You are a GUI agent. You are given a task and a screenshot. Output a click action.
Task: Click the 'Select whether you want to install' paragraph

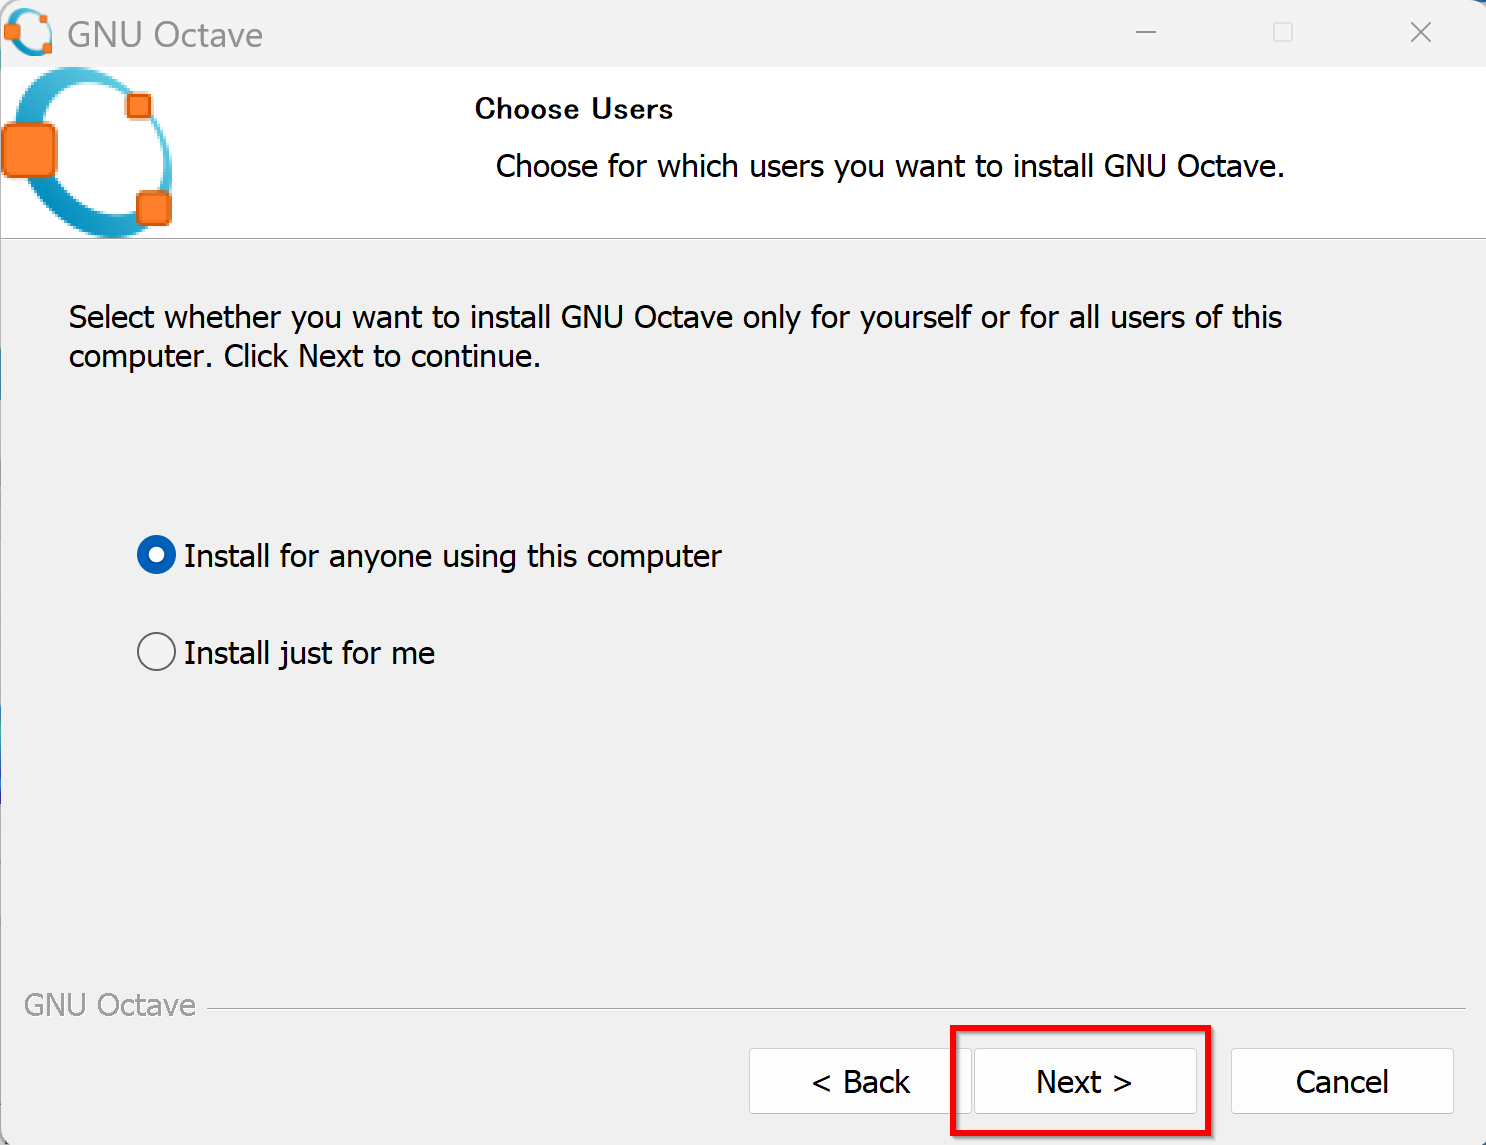tap(675, 336)
